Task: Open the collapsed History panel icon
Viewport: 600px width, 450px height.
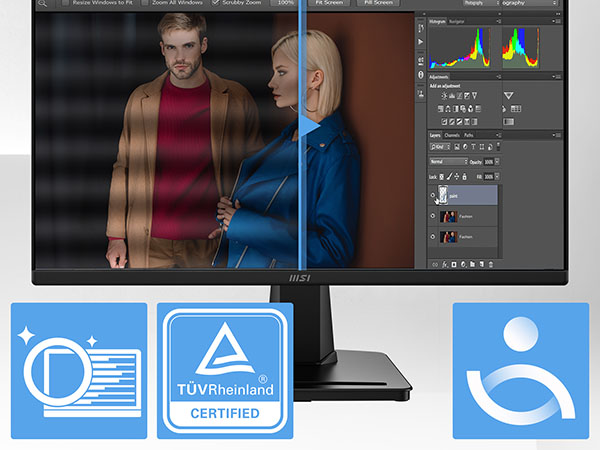Action: (421, 28)
